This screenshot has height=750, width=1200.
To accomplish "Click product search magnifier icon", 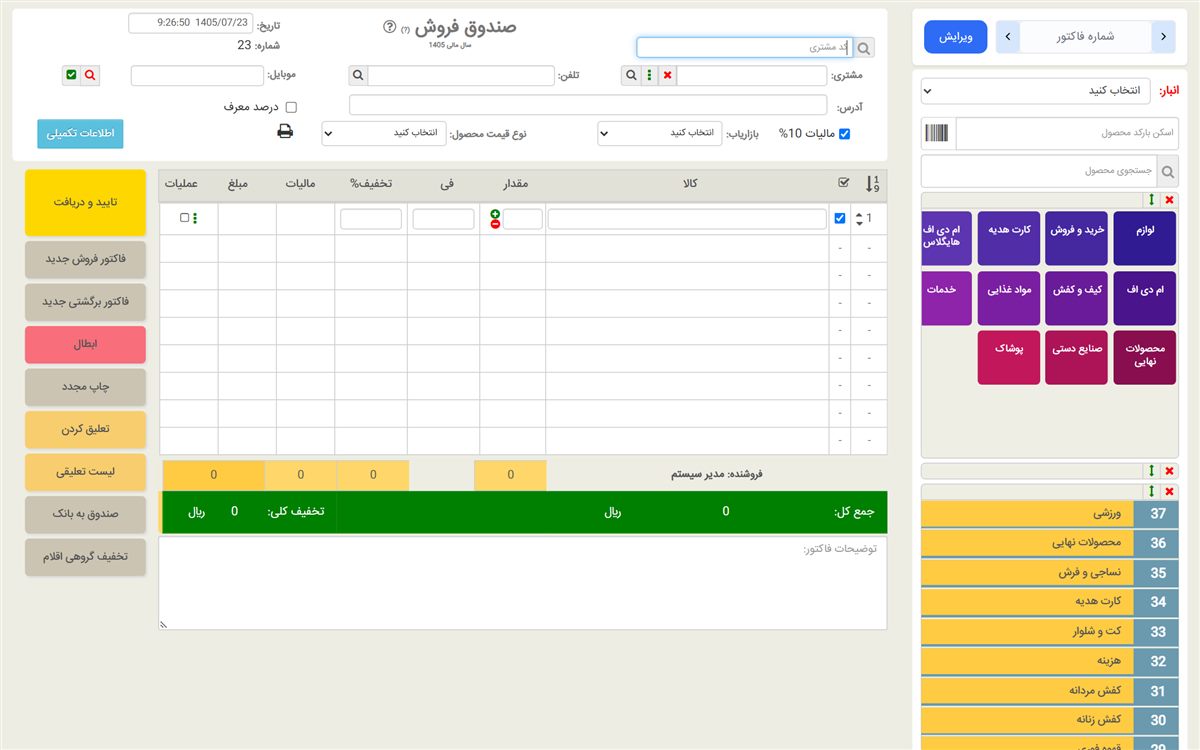I will click(1167, 171).
